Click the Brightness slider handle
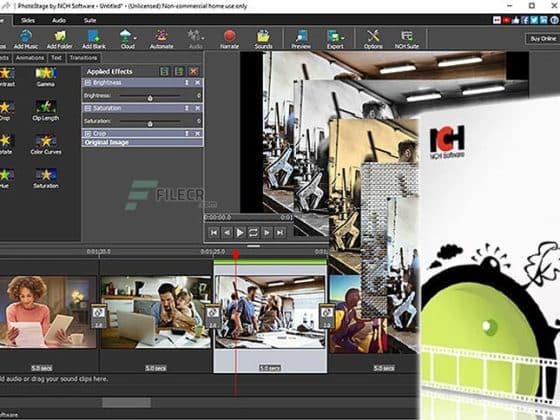Viewport: 560px width, 420px height. pyautogui.click(x=150, y=98)
